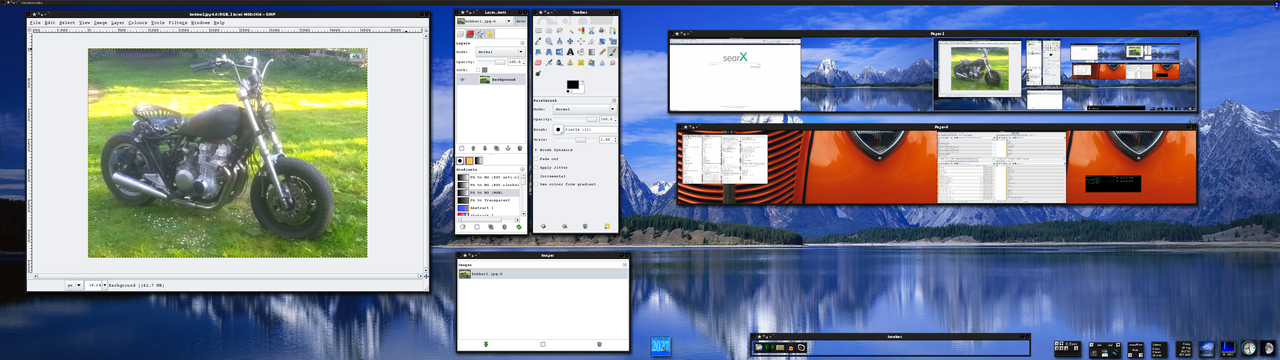Switch to the Channels tab in Layers dock
The width and height of the screenshot is (1280, 360).
(x=470, y=34)
